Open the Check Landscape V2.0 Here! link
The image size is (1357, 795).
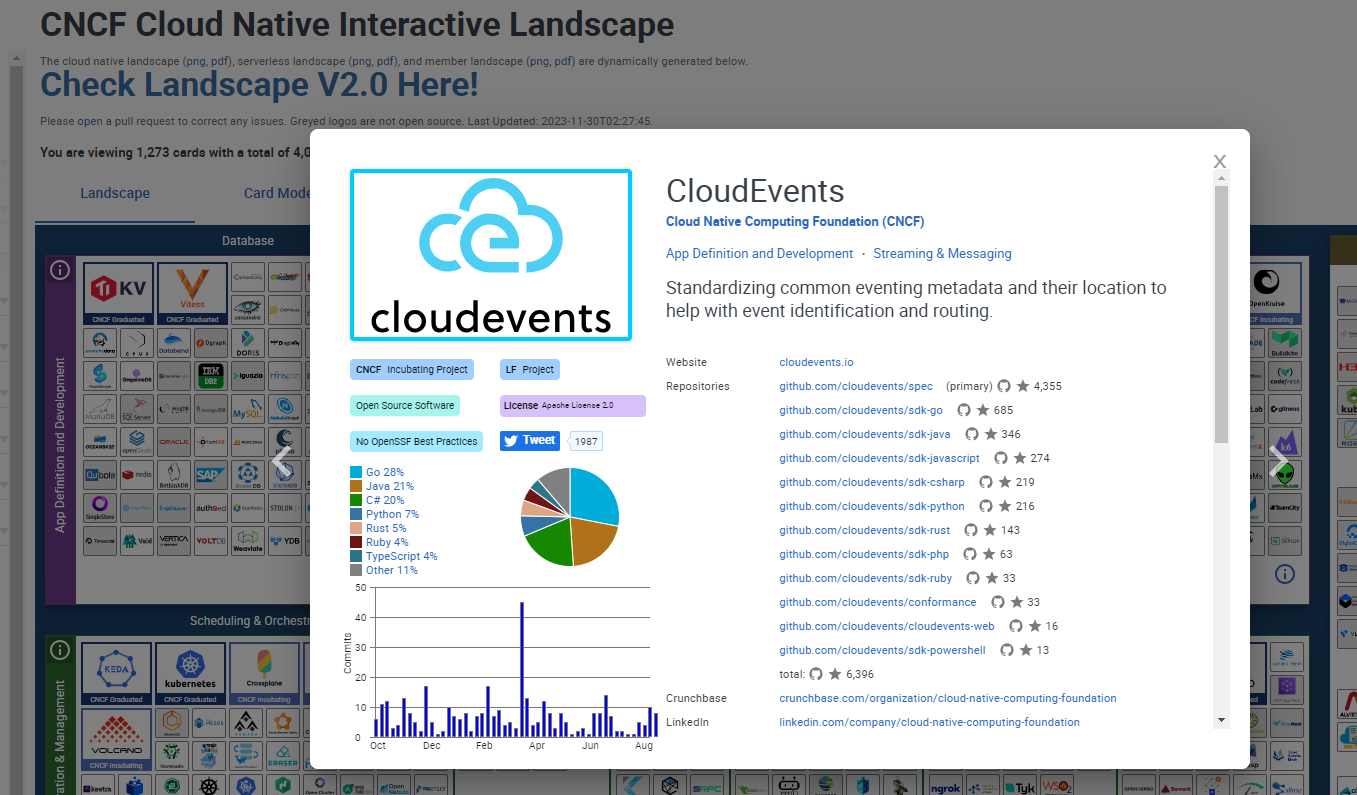259,85
